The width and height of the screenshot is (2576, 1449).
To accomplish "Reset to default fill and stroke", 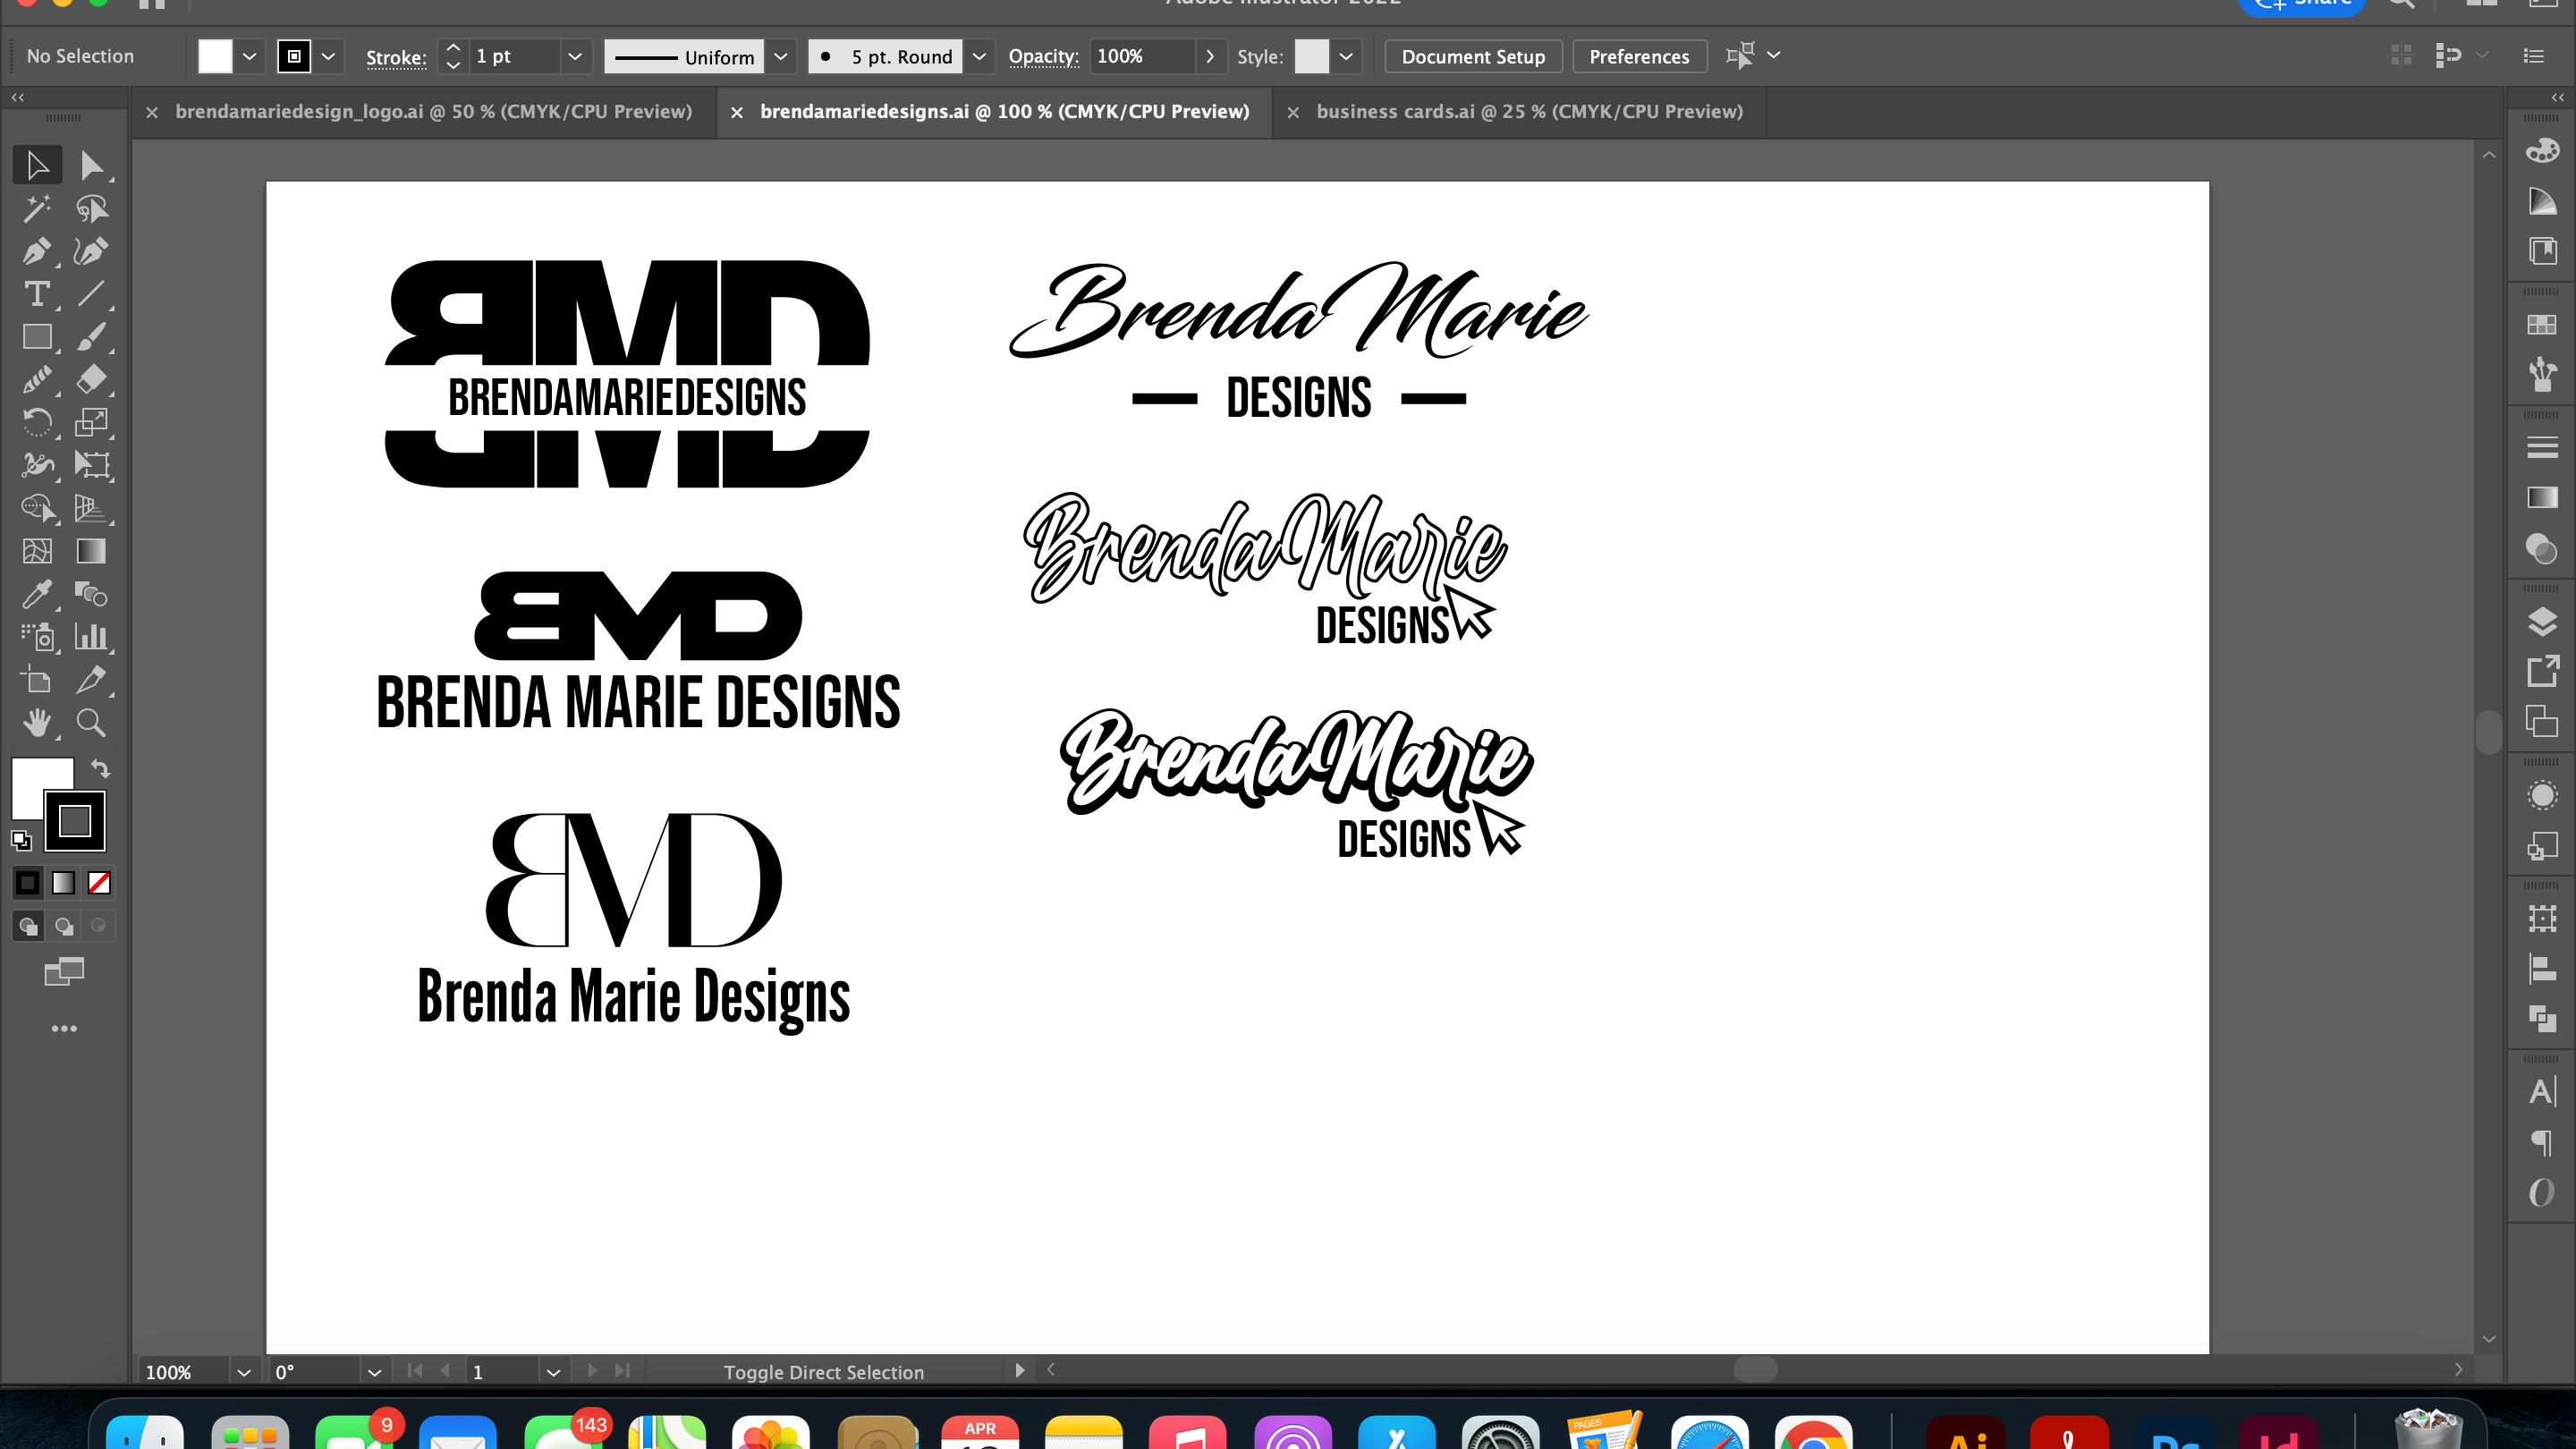I will [x=21, y=841].
